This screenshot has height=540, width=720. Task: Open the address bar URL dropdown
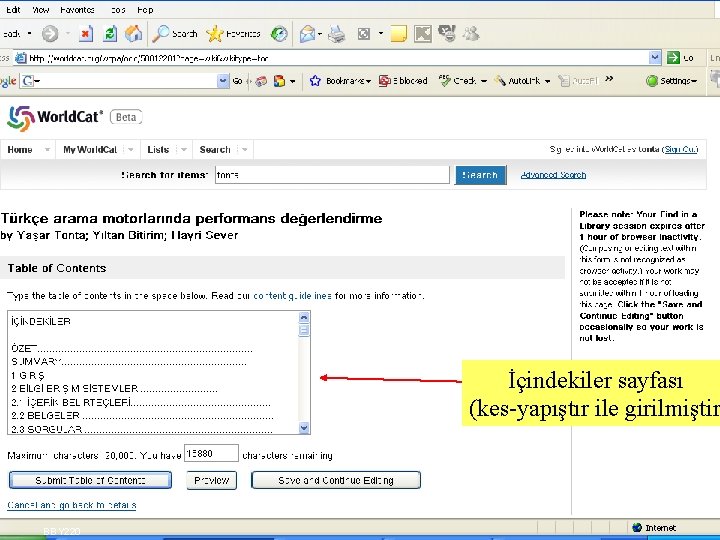pyautogui.click(x=655, y=58)
